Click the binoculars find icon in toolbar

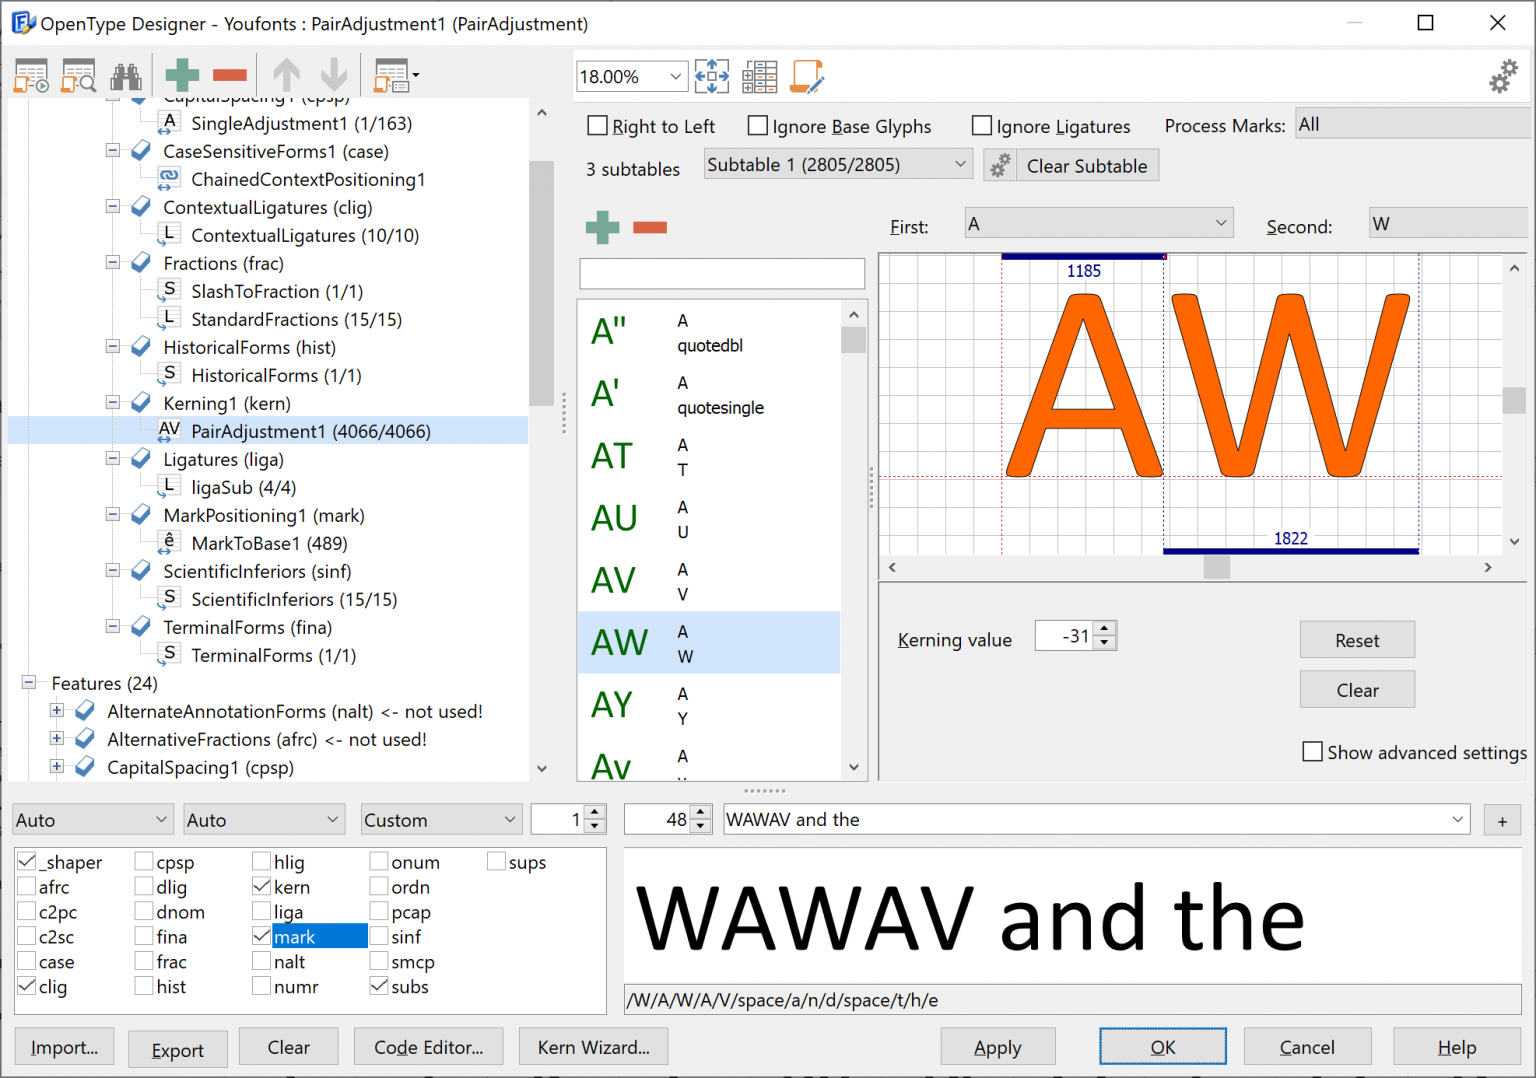point(126,76)
